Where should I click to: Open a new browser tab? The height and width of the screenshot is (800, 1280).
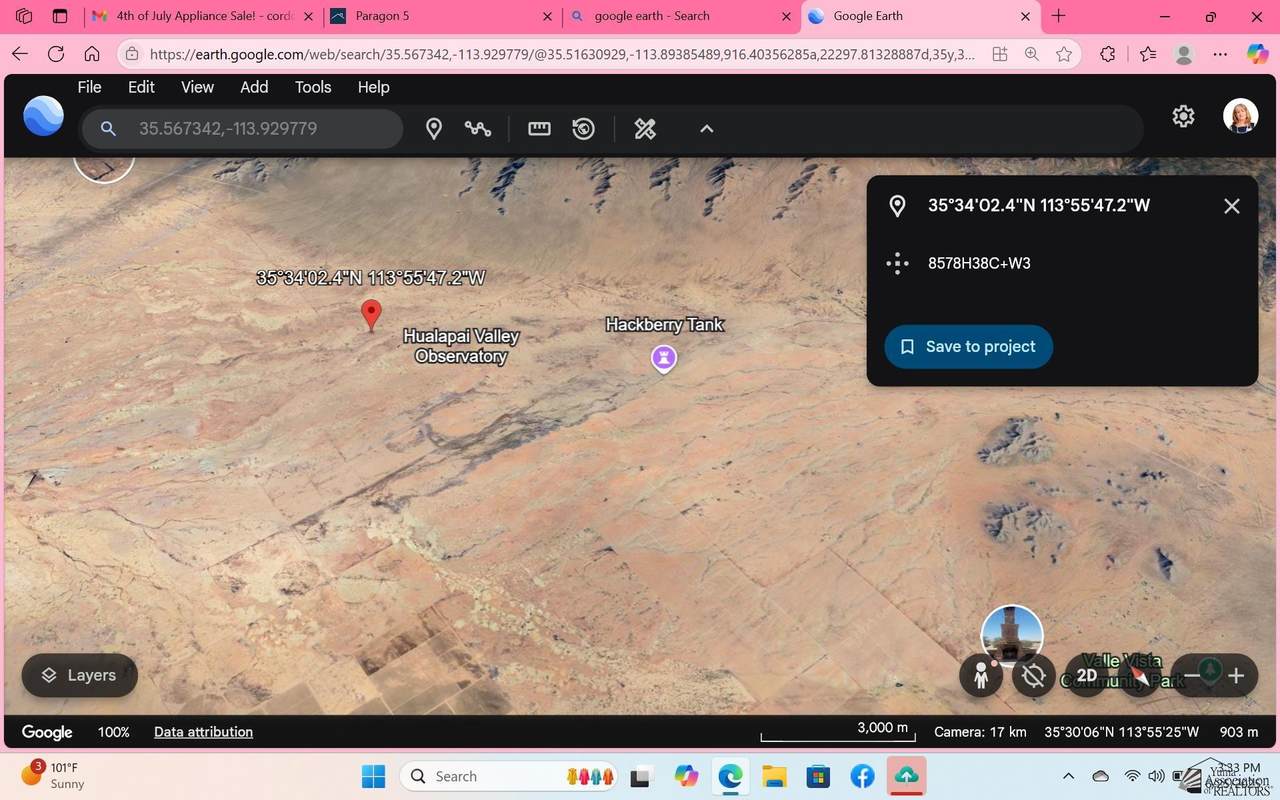pos(1059,16)
